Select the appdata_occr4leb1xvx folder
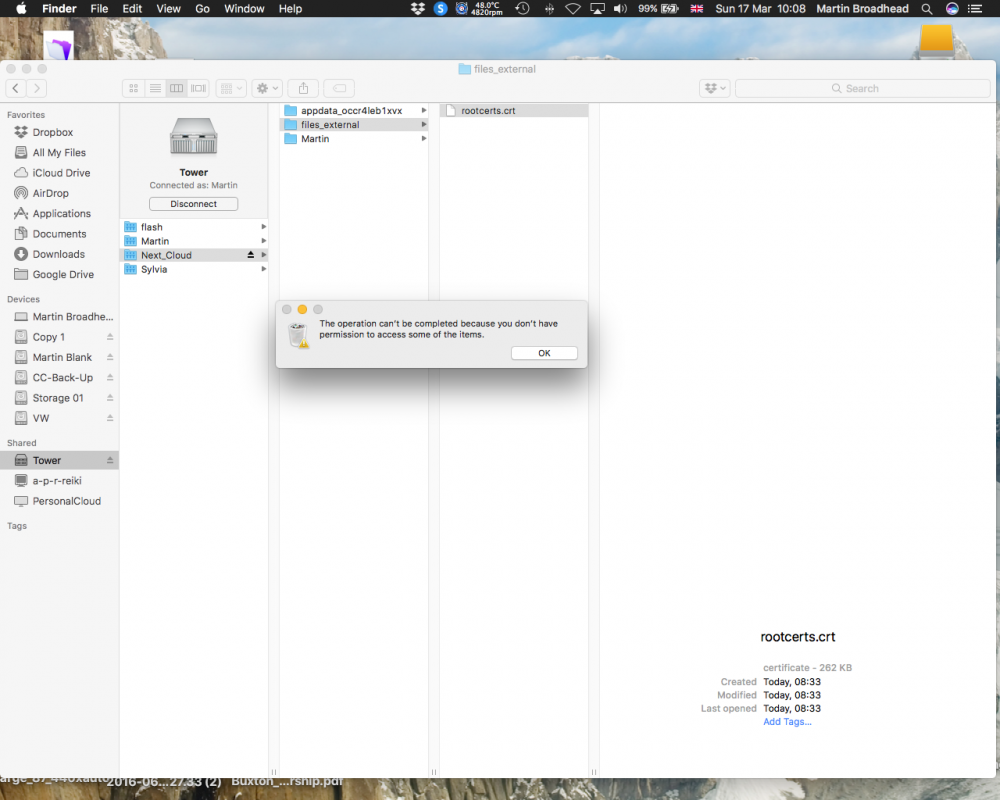Screen dimensions: 1000x800 354,110
